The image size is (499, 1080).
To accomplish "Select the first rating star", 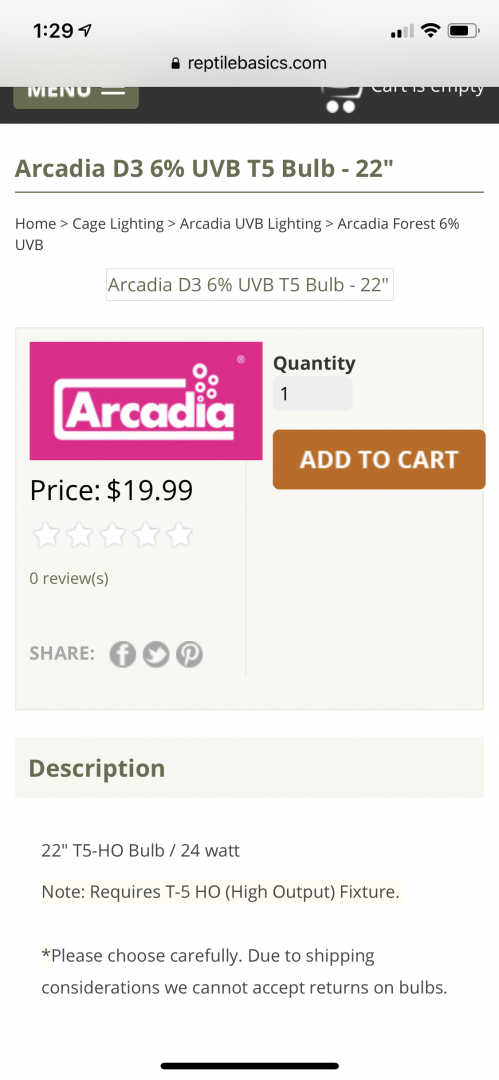I will 46,534.
